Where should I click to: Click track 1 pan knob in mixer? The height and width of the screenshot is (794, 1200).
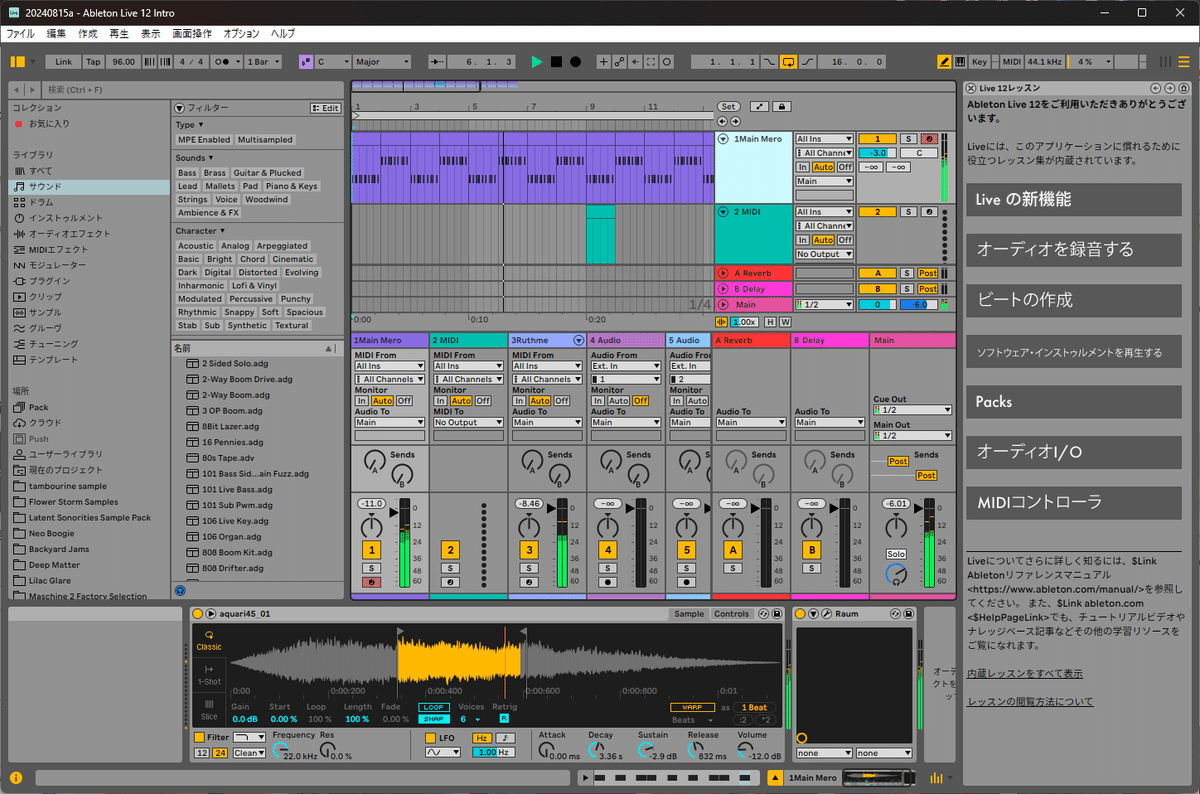click(x=372, y=525)
